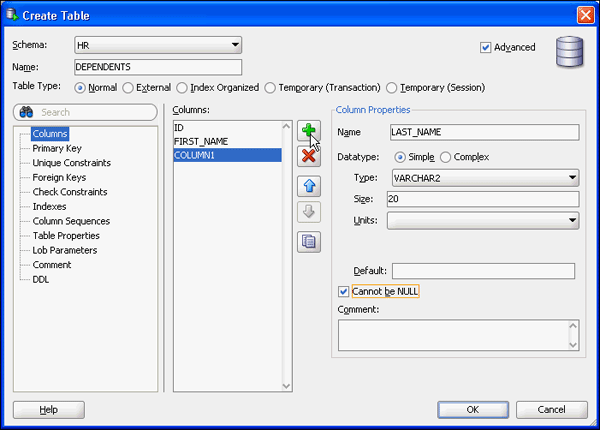600x430 pixels.
Task: Choose Index Organized table type
Action: (182, 88)
